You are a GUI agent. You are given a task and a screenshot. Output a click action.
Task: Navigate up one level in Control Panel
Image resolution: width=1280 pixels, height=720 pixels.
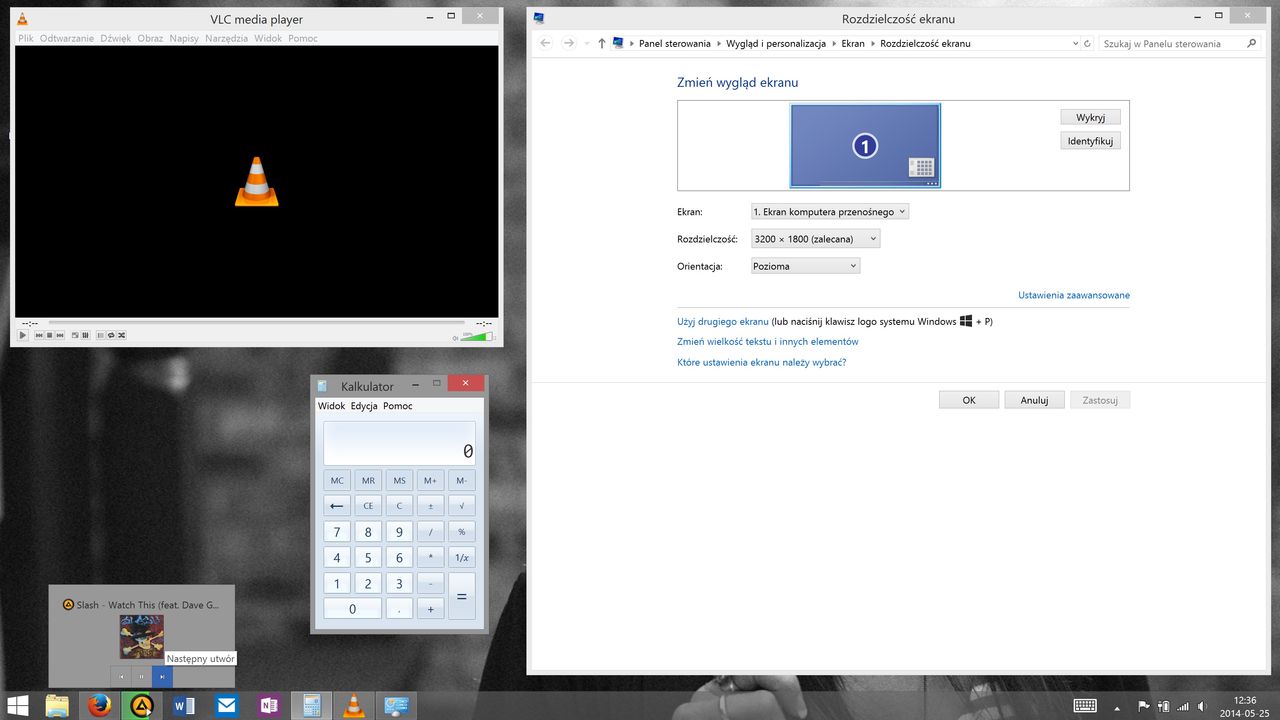point(601,44)
